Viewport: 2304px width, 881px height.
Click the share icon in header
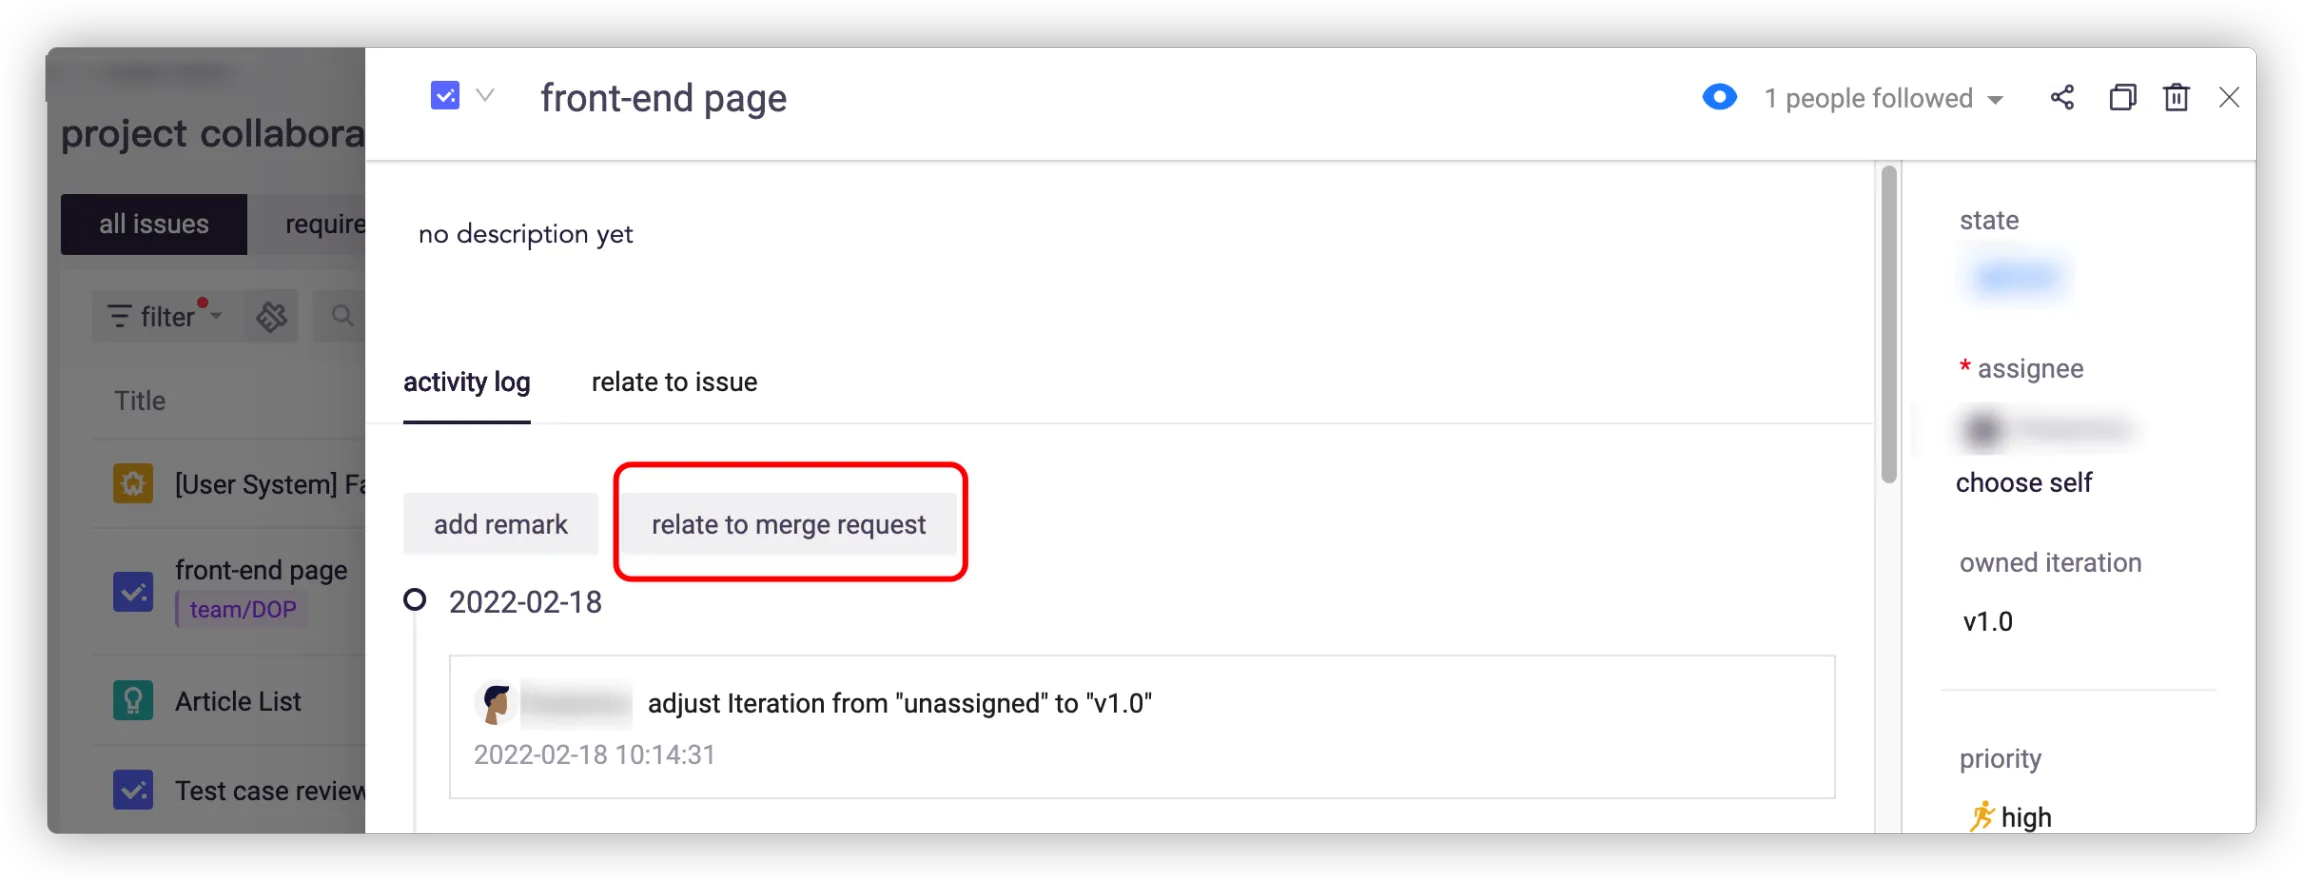click(2062, 97)
